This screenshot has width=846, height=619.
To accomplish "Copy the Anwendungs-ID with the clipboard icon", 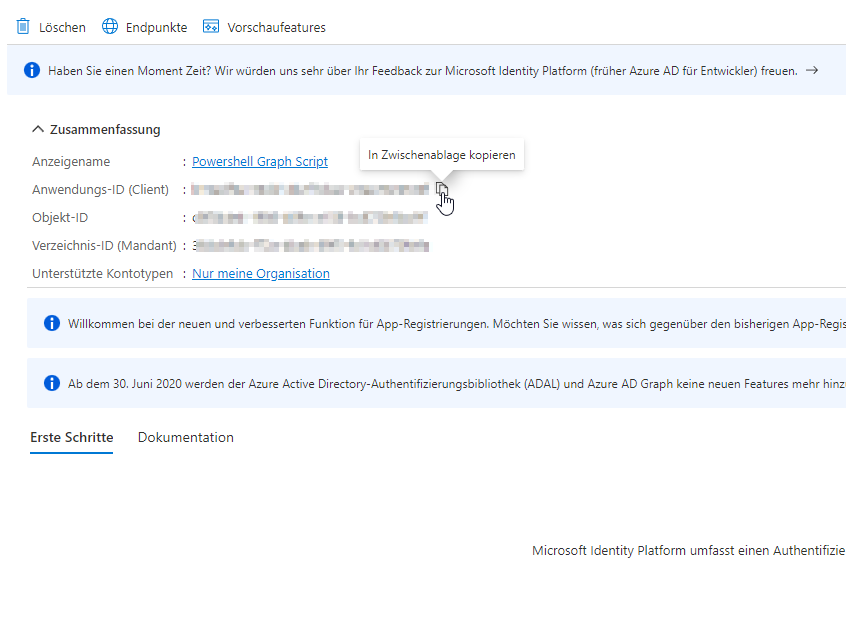I will [441, 189].
